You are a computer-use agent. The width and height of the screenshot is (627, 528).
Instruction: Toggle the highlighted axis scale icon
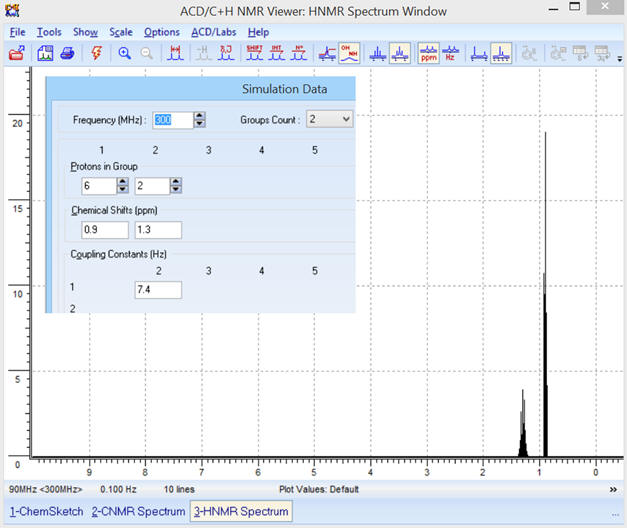click(501, 53)
